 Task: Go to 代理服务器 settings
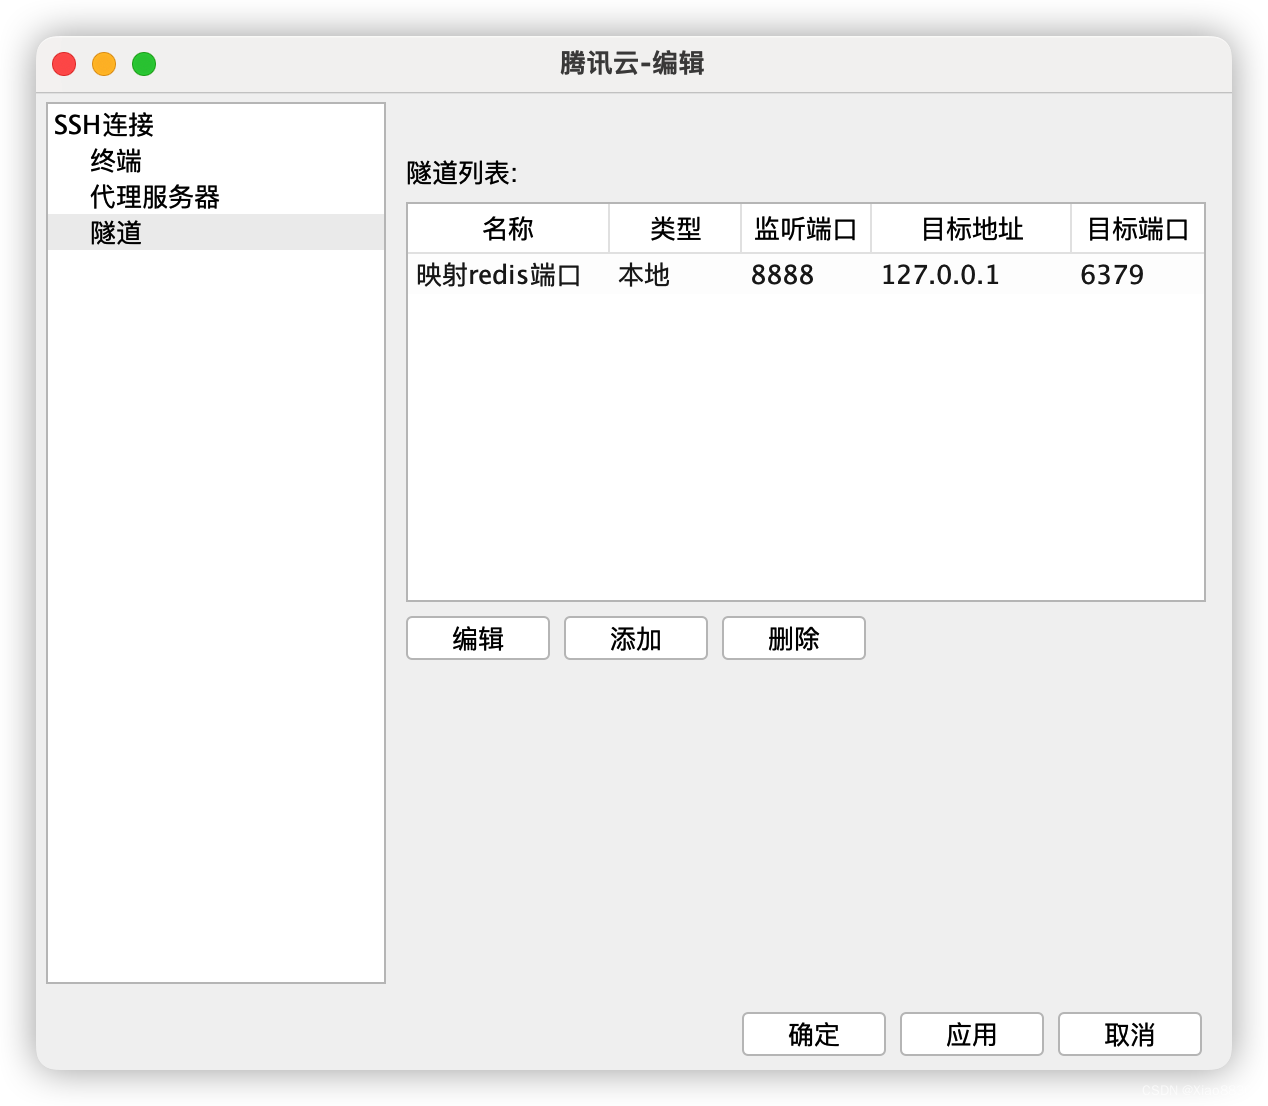point(154,197)
